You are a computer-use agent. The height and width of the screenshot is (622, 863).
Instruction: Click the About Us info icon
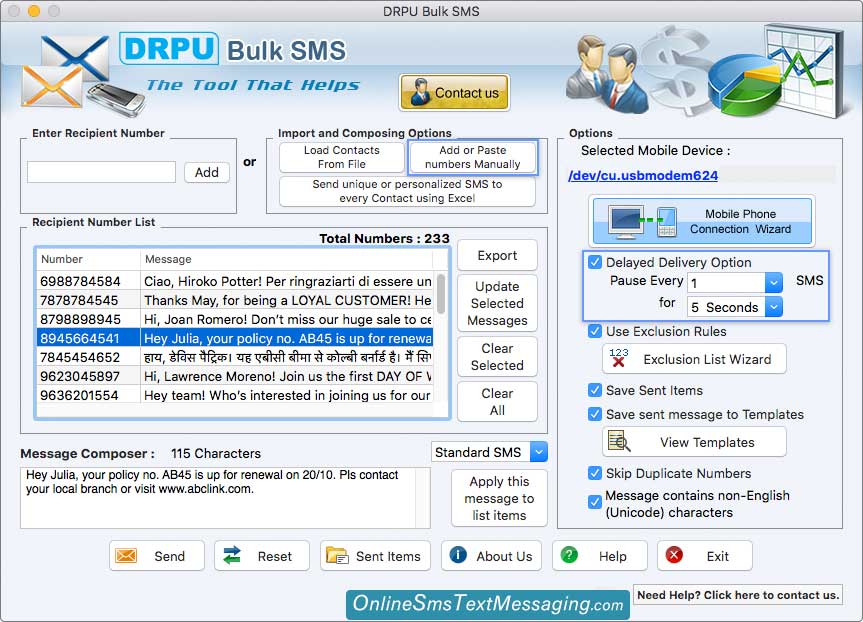pyautogui.click(x=458, y=555)
